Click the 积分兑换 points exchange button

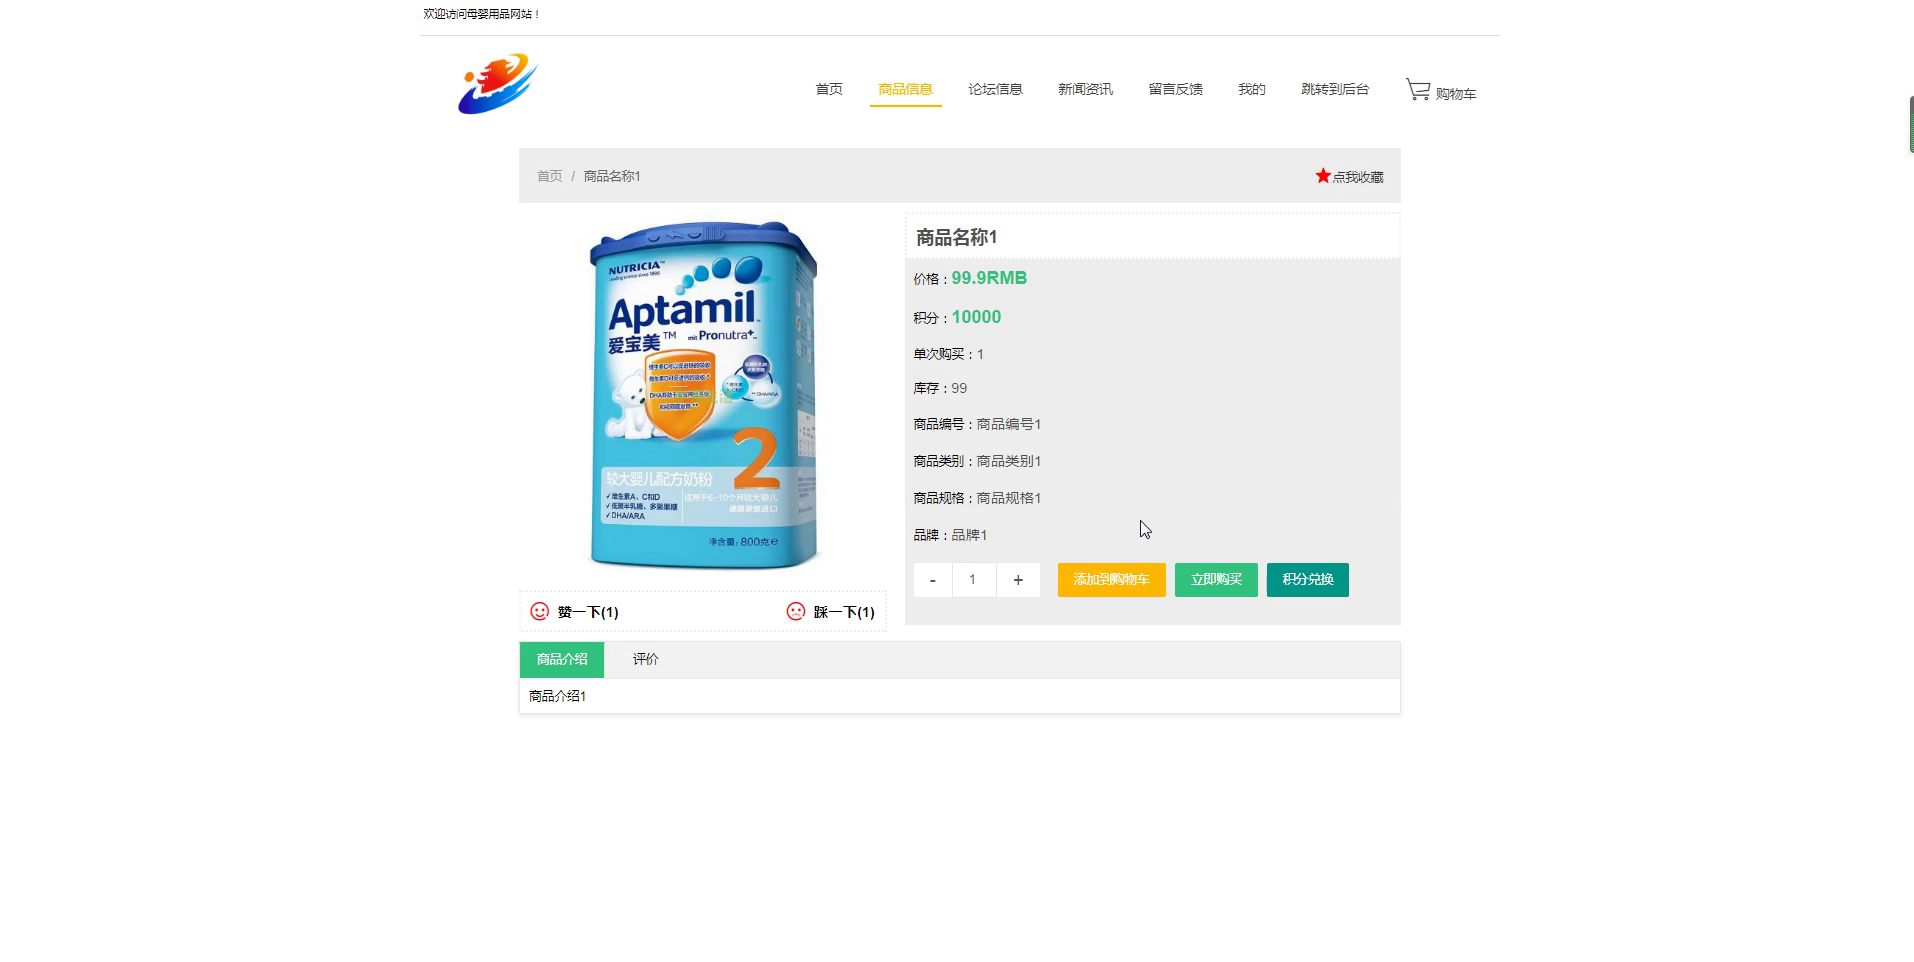1307,580
